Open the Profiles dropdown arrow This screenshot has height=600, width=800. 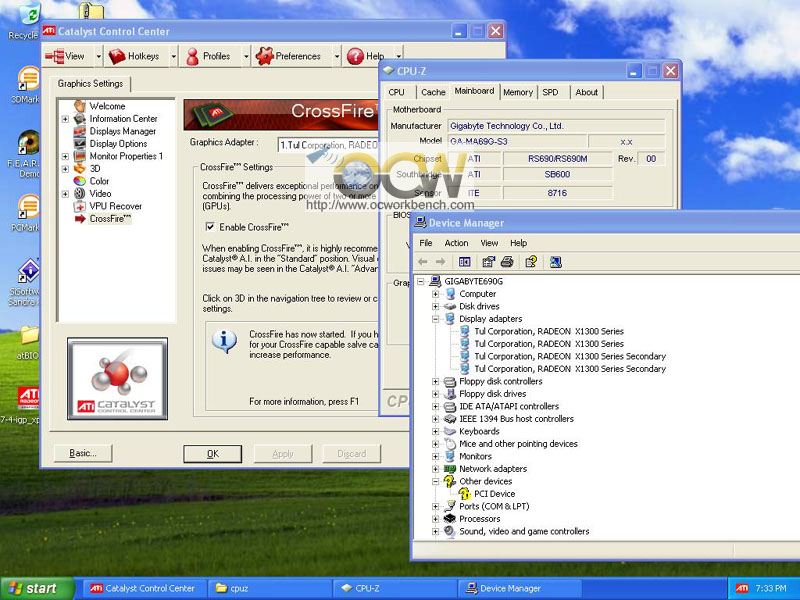point(246,57)
